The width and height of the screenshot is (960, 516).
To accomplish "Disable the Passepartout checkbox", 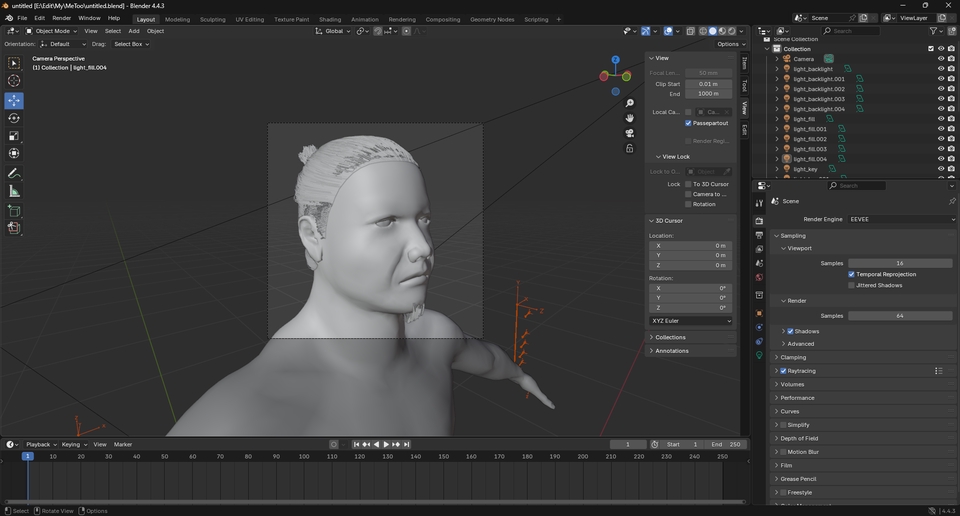I will [x=688, y=123].
